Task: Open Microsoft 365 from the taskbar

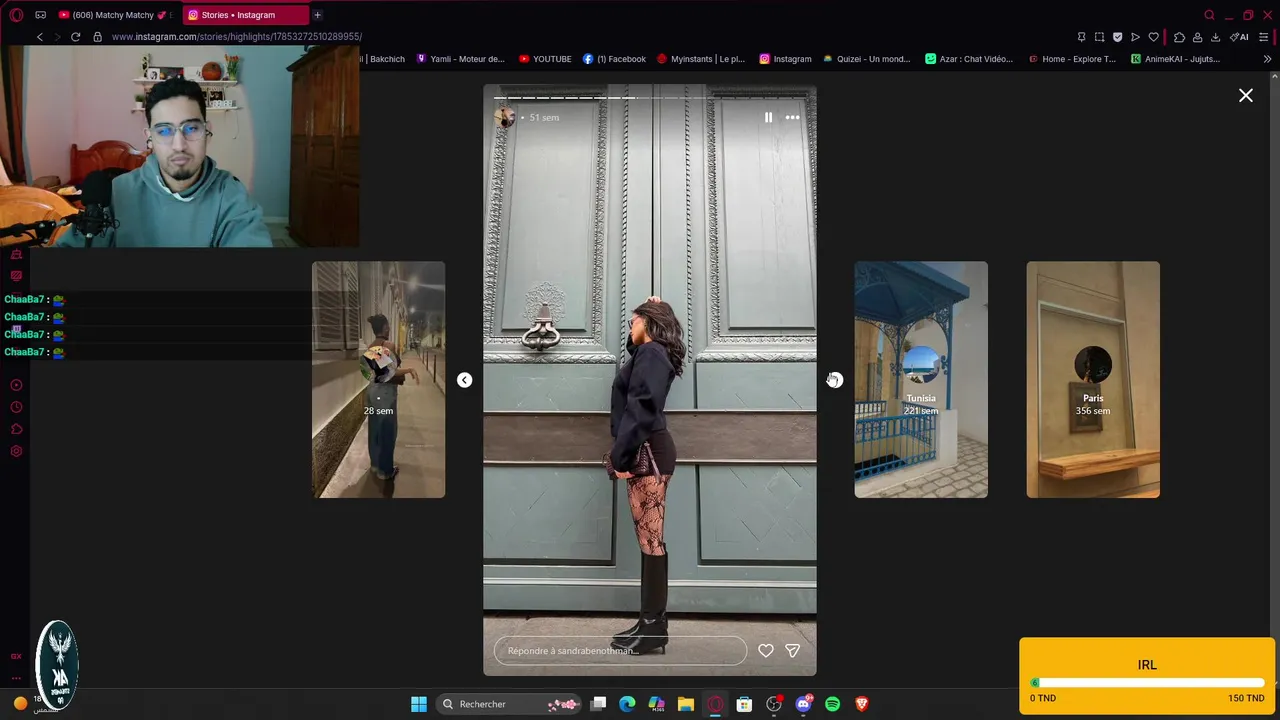Action: click(x=656, y=704)
